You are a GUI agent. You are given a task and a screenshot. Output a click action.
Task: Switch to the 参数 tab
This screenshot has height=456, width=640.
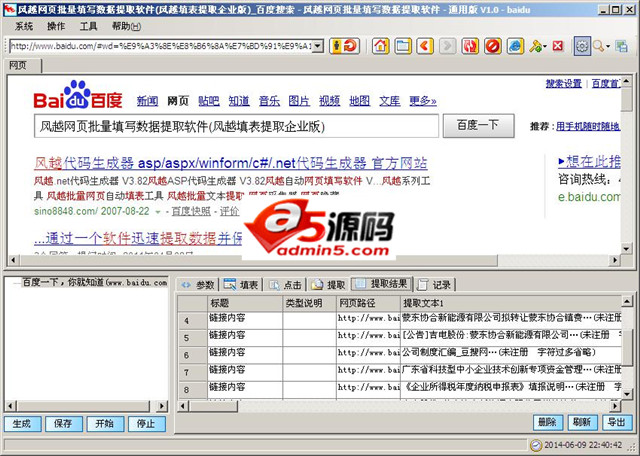(x=198, y=285)
